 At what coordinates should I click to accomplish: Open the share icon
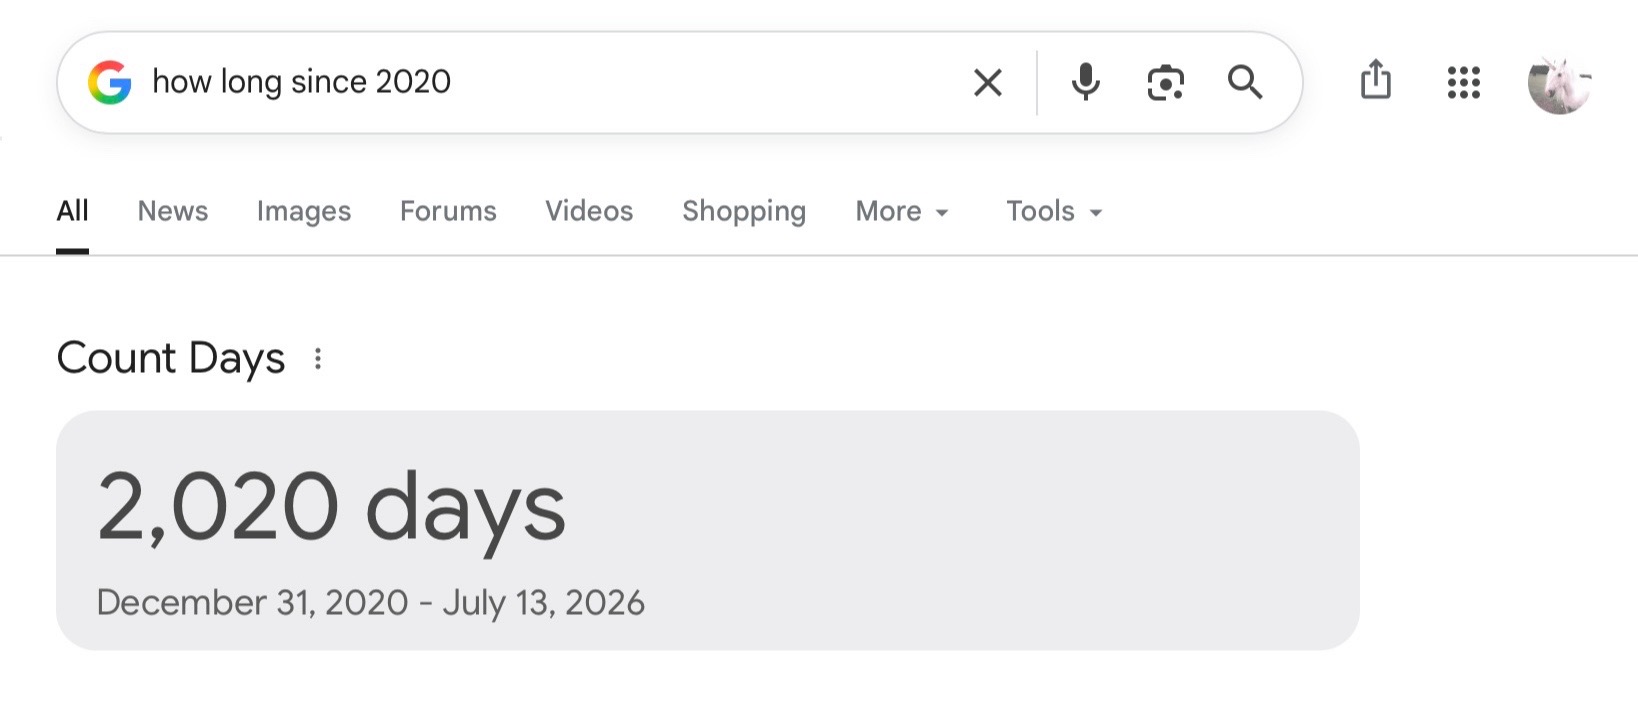[x=1376, y=80]
